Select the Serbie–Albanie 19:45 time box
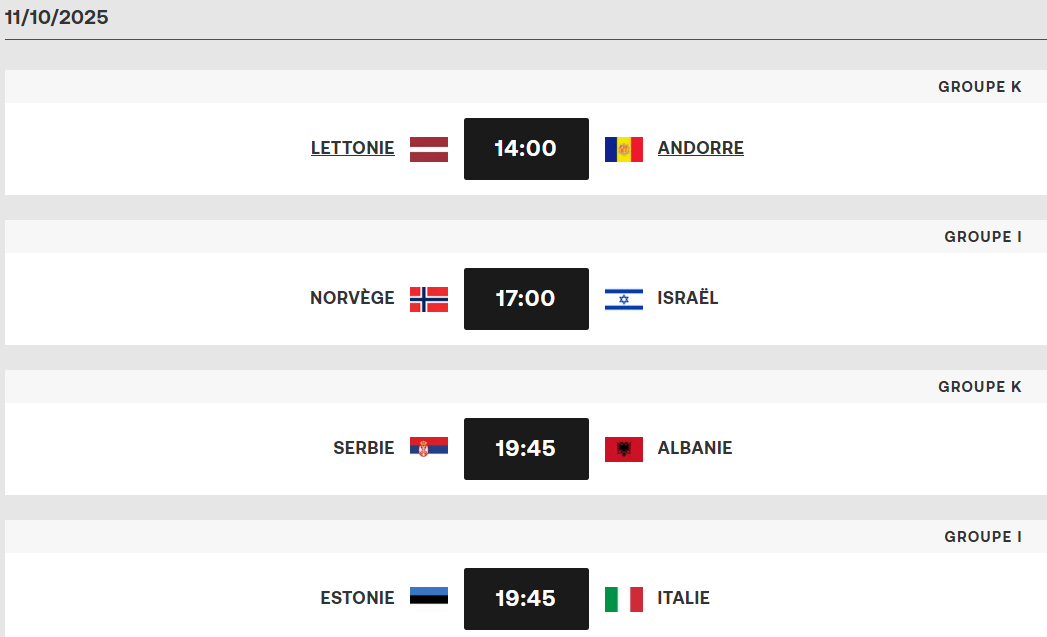The height and width of the screenshot is (637, 1047). click(526, 449)
